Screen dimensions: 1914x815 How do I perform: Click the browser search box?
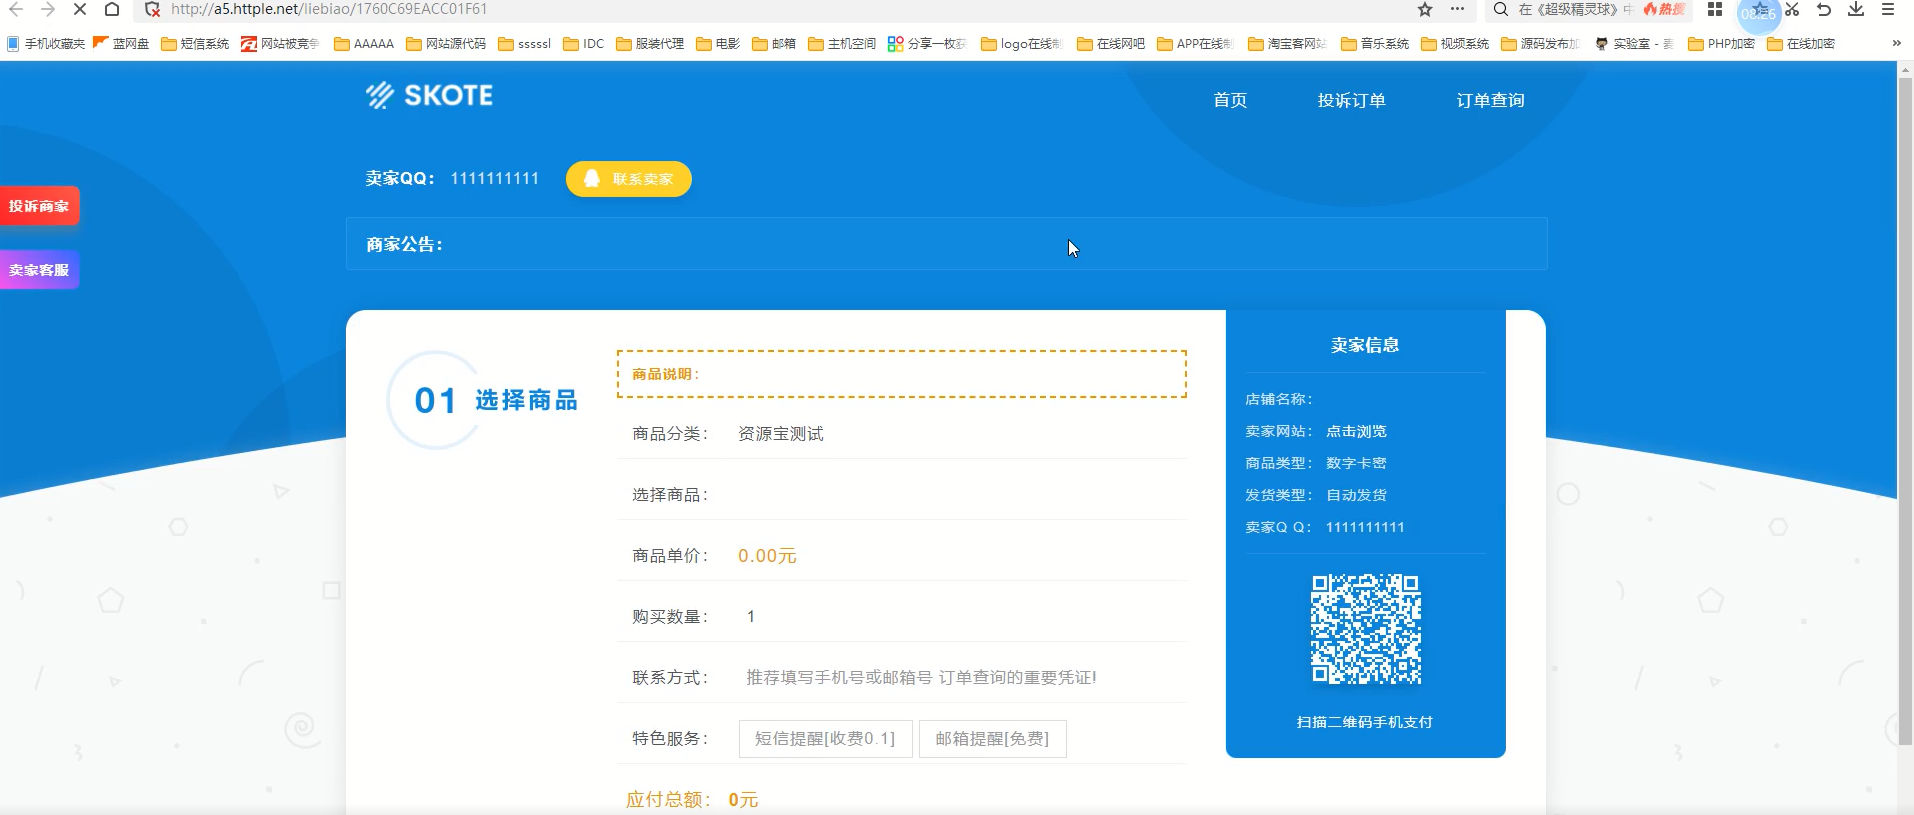tap(1575, 9)
